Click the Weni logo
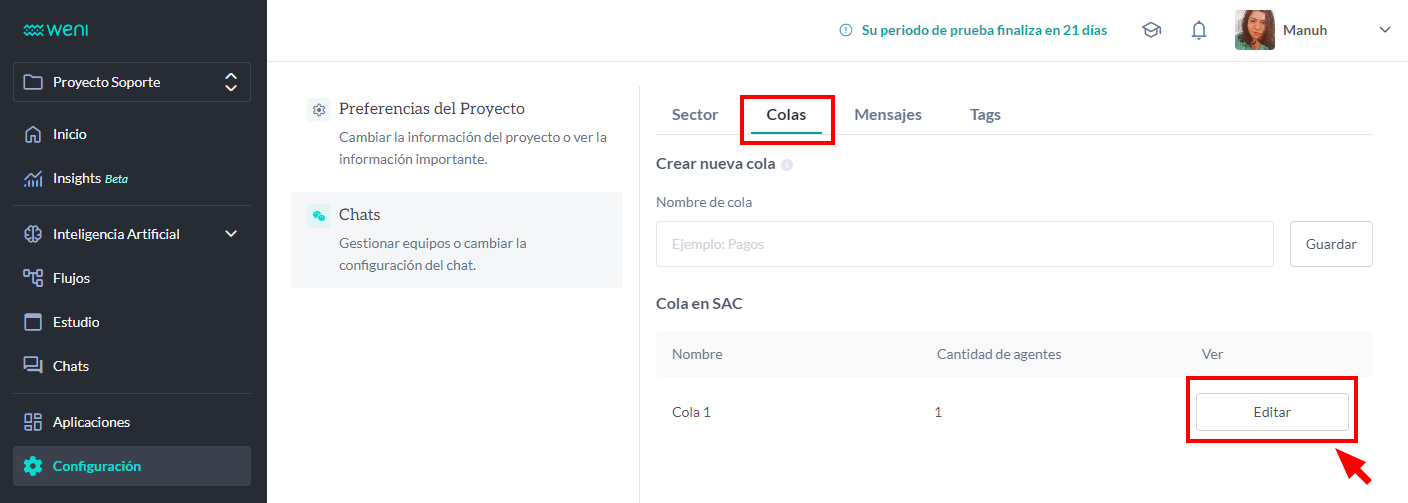 click(x=56, y=30)
